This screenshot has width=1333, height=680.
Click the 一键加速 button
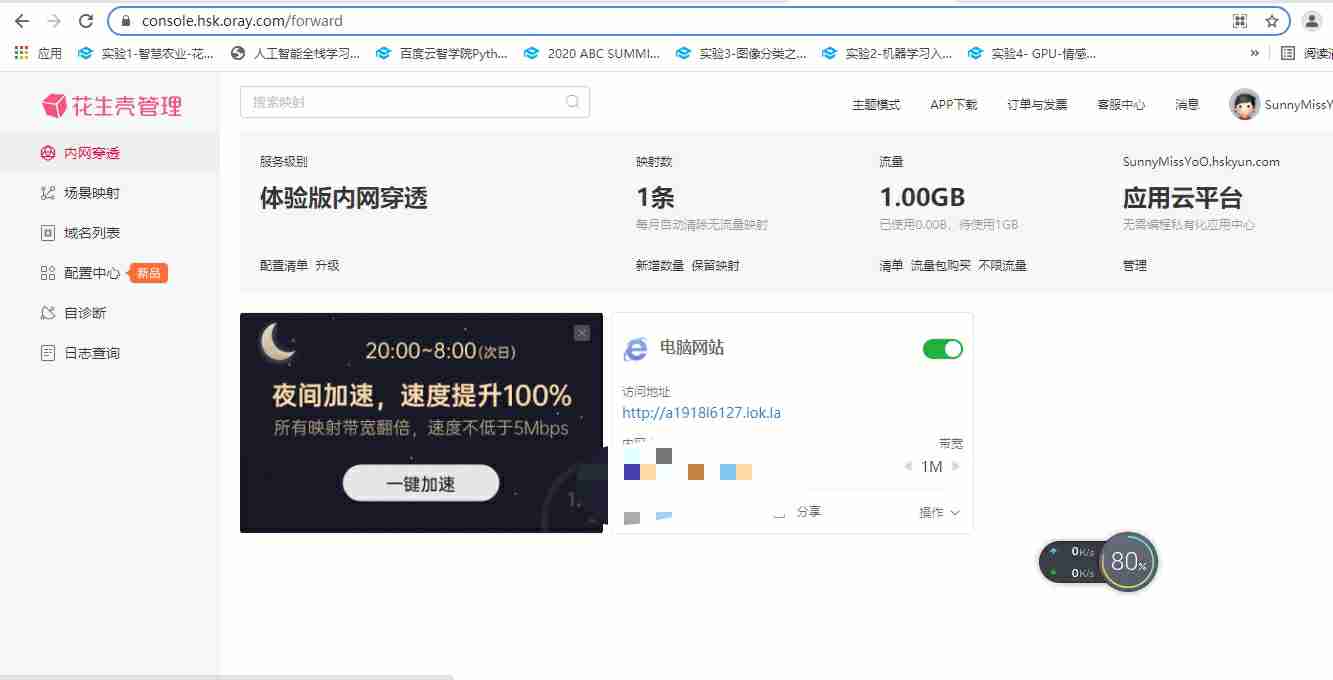pyautogui.click(x=421, y=484)
